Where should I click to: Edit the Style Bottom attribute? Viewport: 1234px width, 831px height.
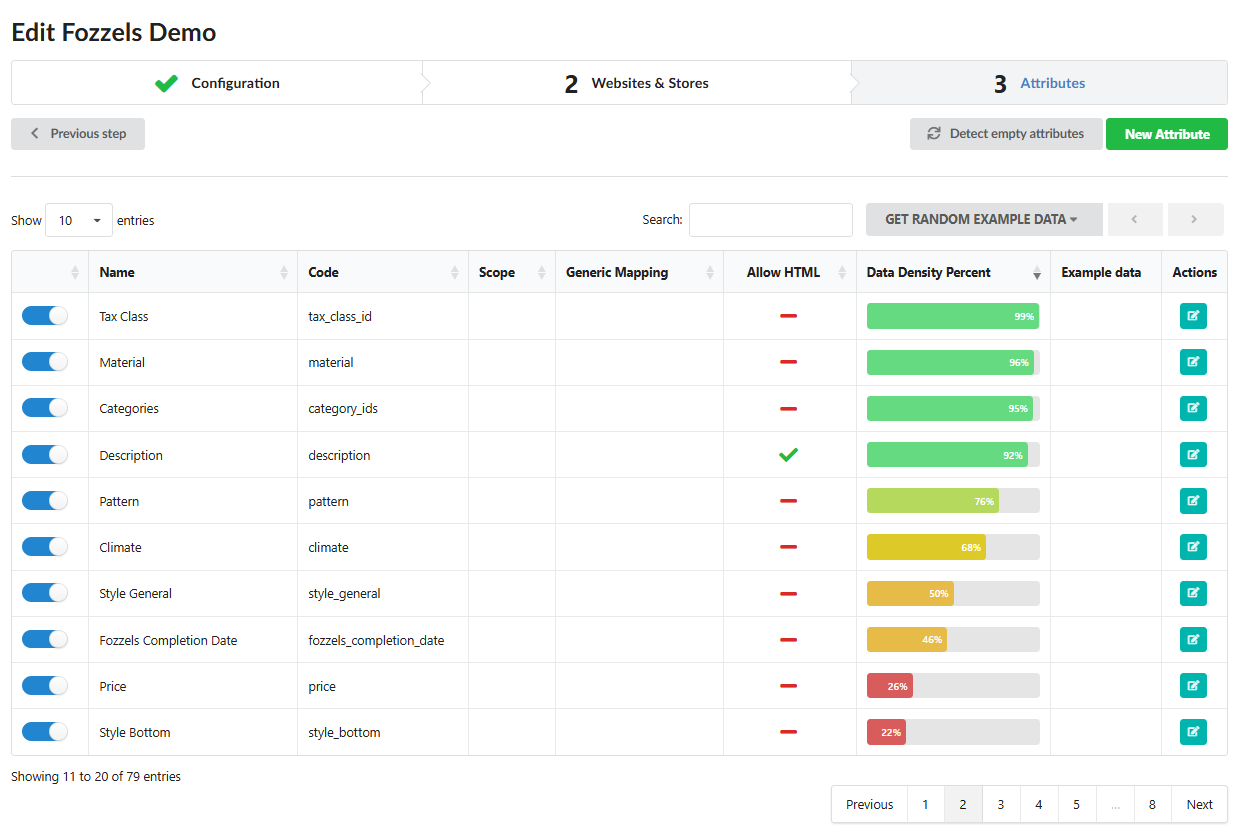[1193, 732]
